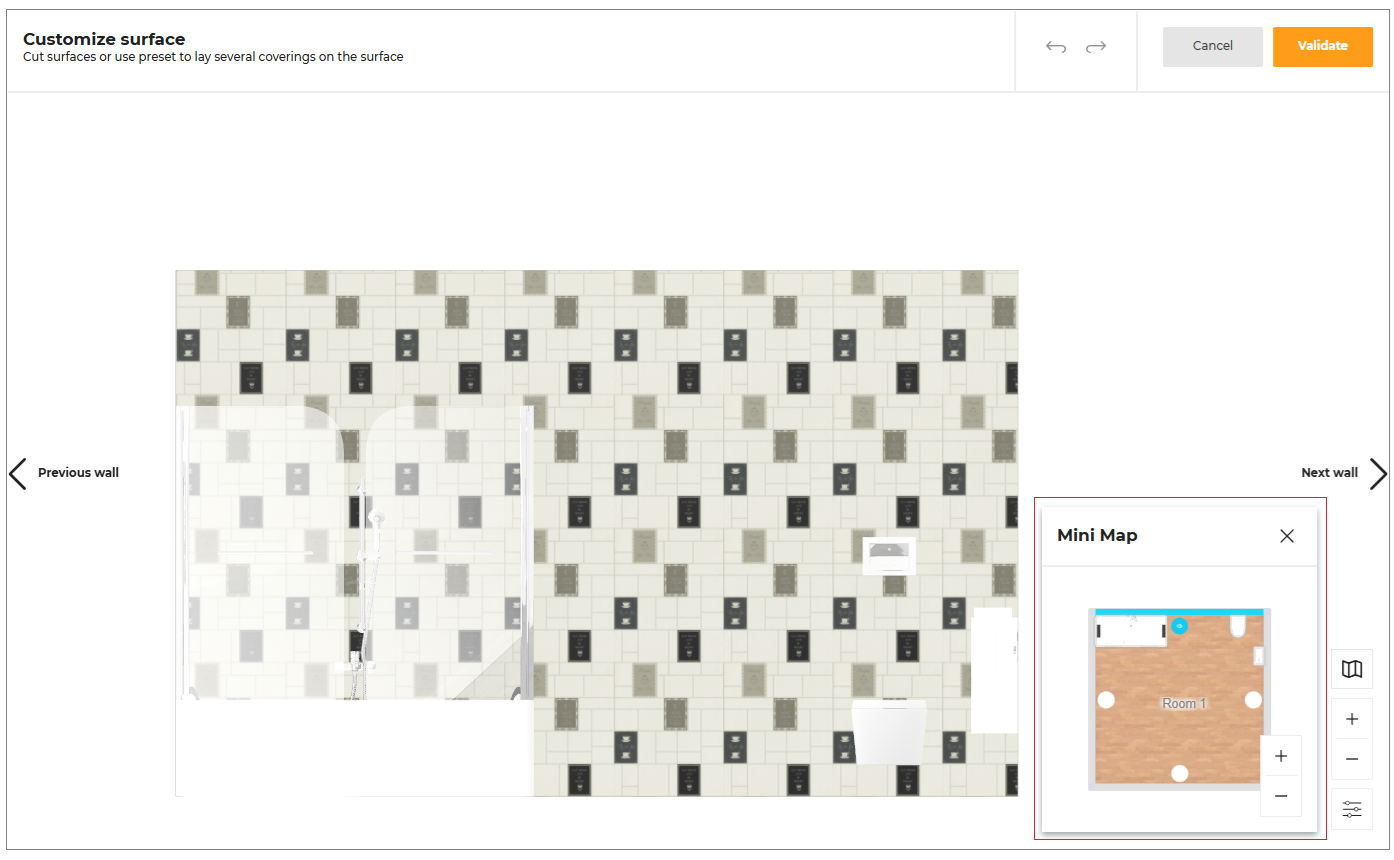Screen dimensions: 1394x860
Task: Click the redo arrow icon
Action: (x=1096, y=47)
